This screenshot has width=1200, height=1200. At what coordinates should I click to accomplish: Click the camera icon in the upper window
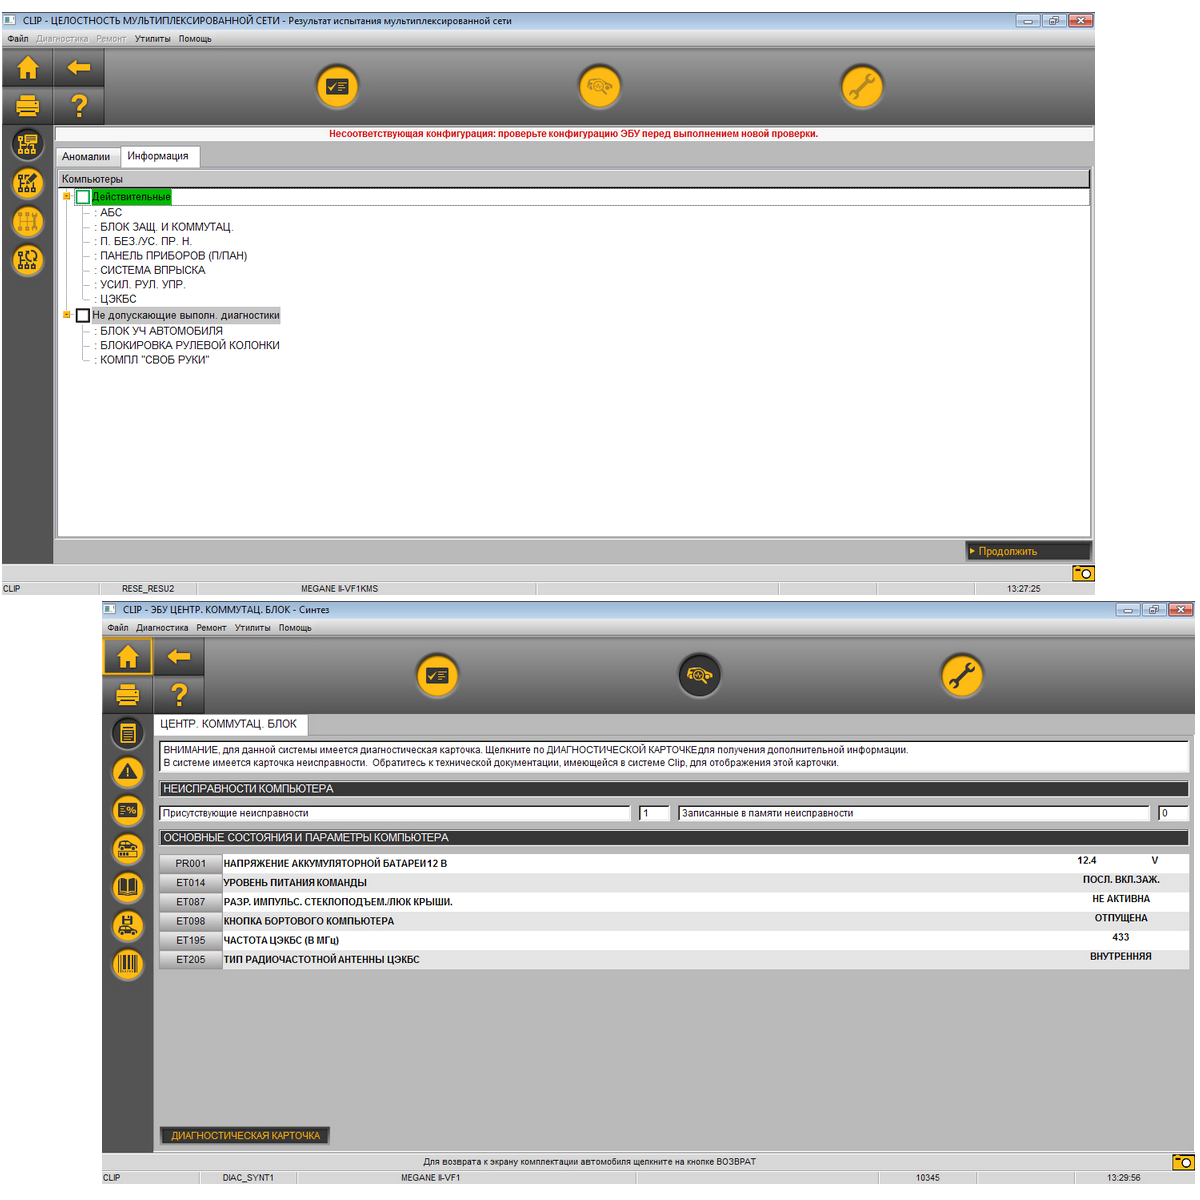[1083, 573]
